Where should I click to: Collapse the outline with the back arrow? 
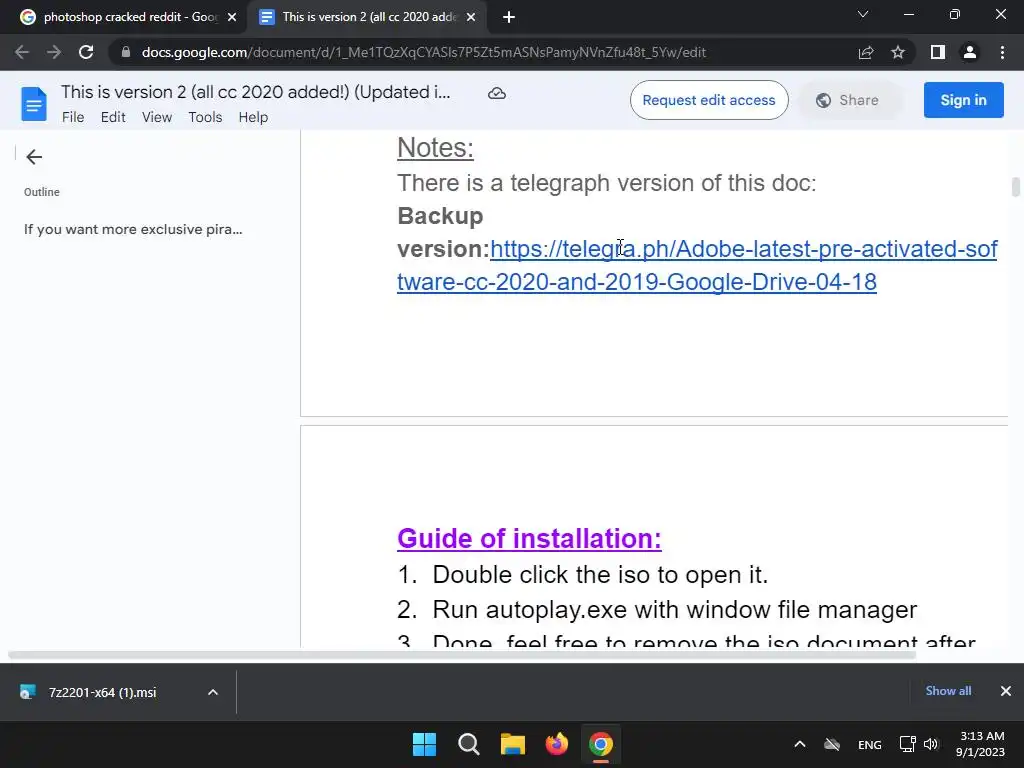[34, 157]
